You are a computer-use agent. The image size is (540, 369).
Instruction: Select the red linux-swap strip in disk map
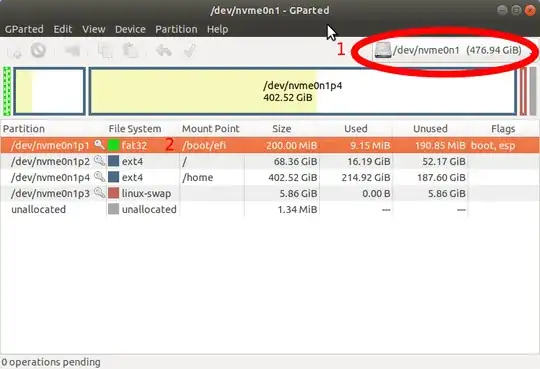523,91
